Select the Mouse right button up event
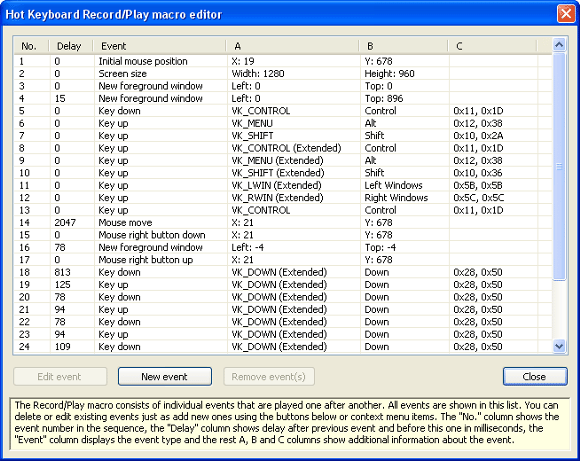Viewport: 580px width, 461px height. [283, 260]
